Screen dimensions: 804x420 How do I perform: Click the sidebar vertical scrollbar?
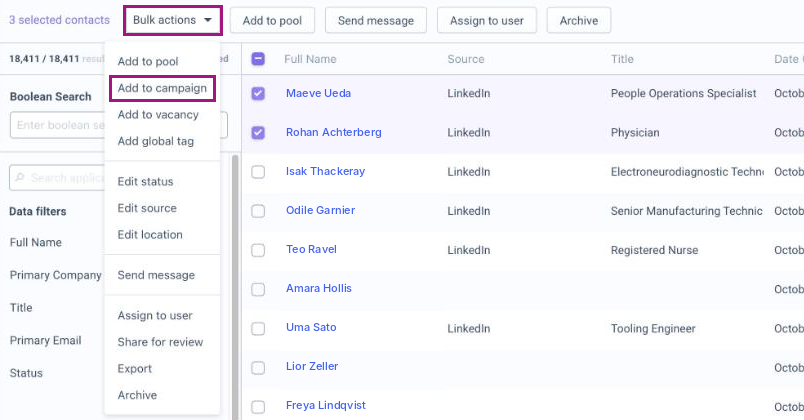pos(235,287)
